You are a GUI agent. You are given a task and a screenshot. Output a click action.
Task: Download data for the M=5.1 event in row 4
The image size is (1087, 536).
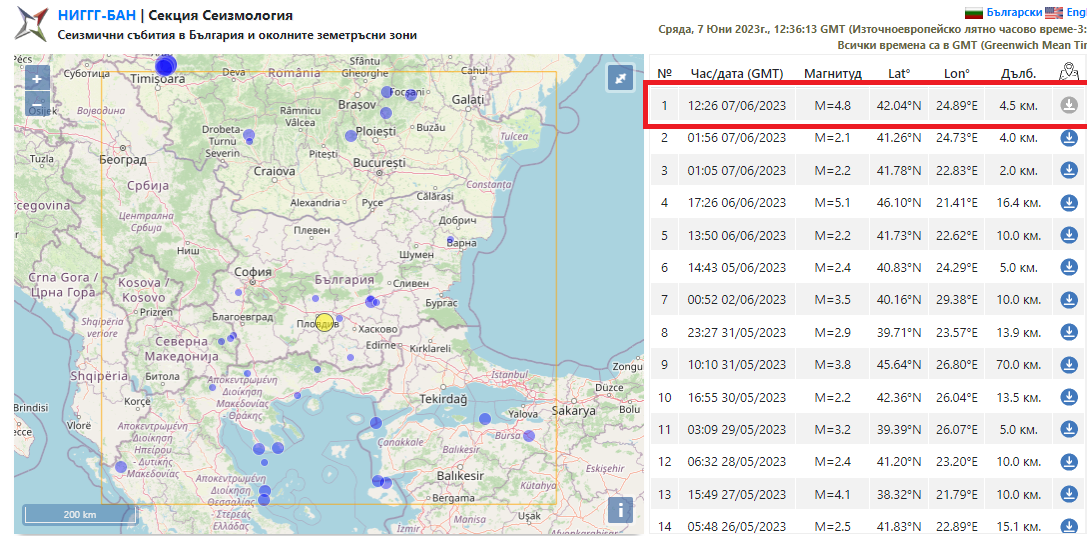1069,203
